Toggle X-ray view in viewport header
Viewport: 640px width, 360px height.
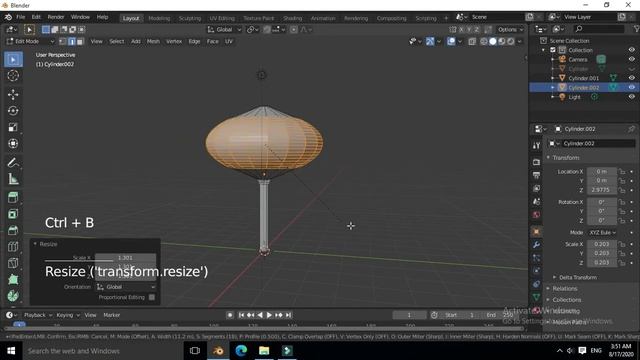(472, 41)
